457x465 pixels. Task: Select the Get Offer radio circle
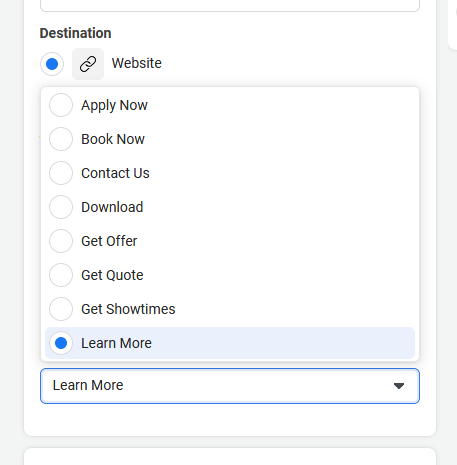(x=61, y=241)
